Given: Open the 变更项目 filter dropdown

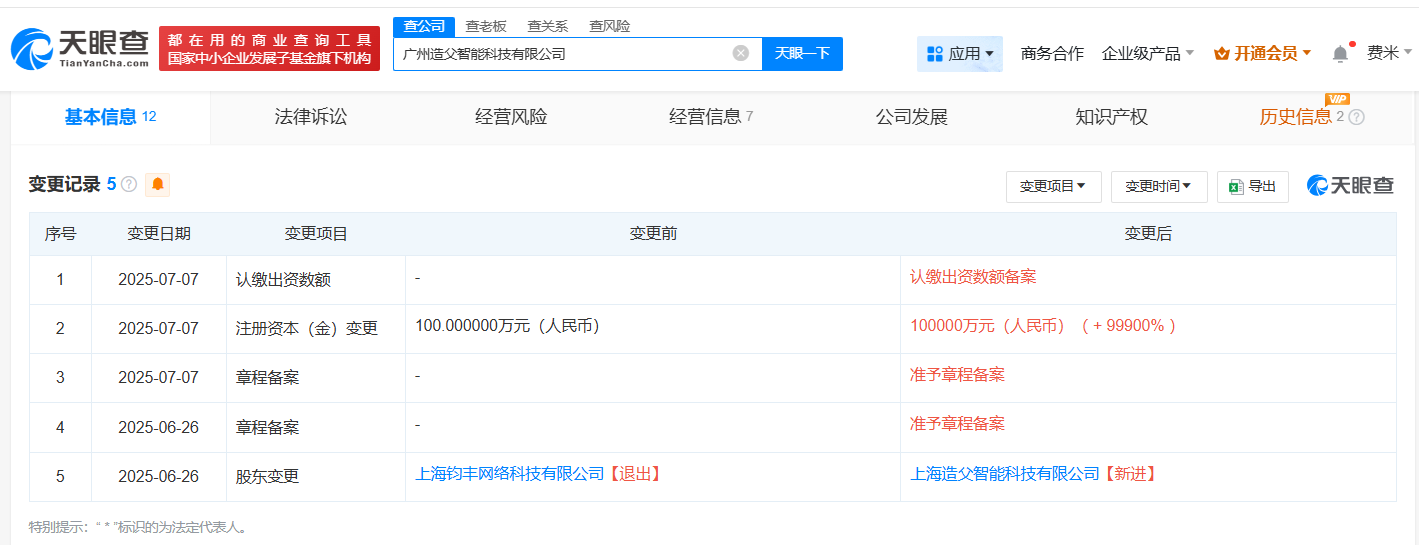Looking at the screenshot, I should tap(1053, 186).
